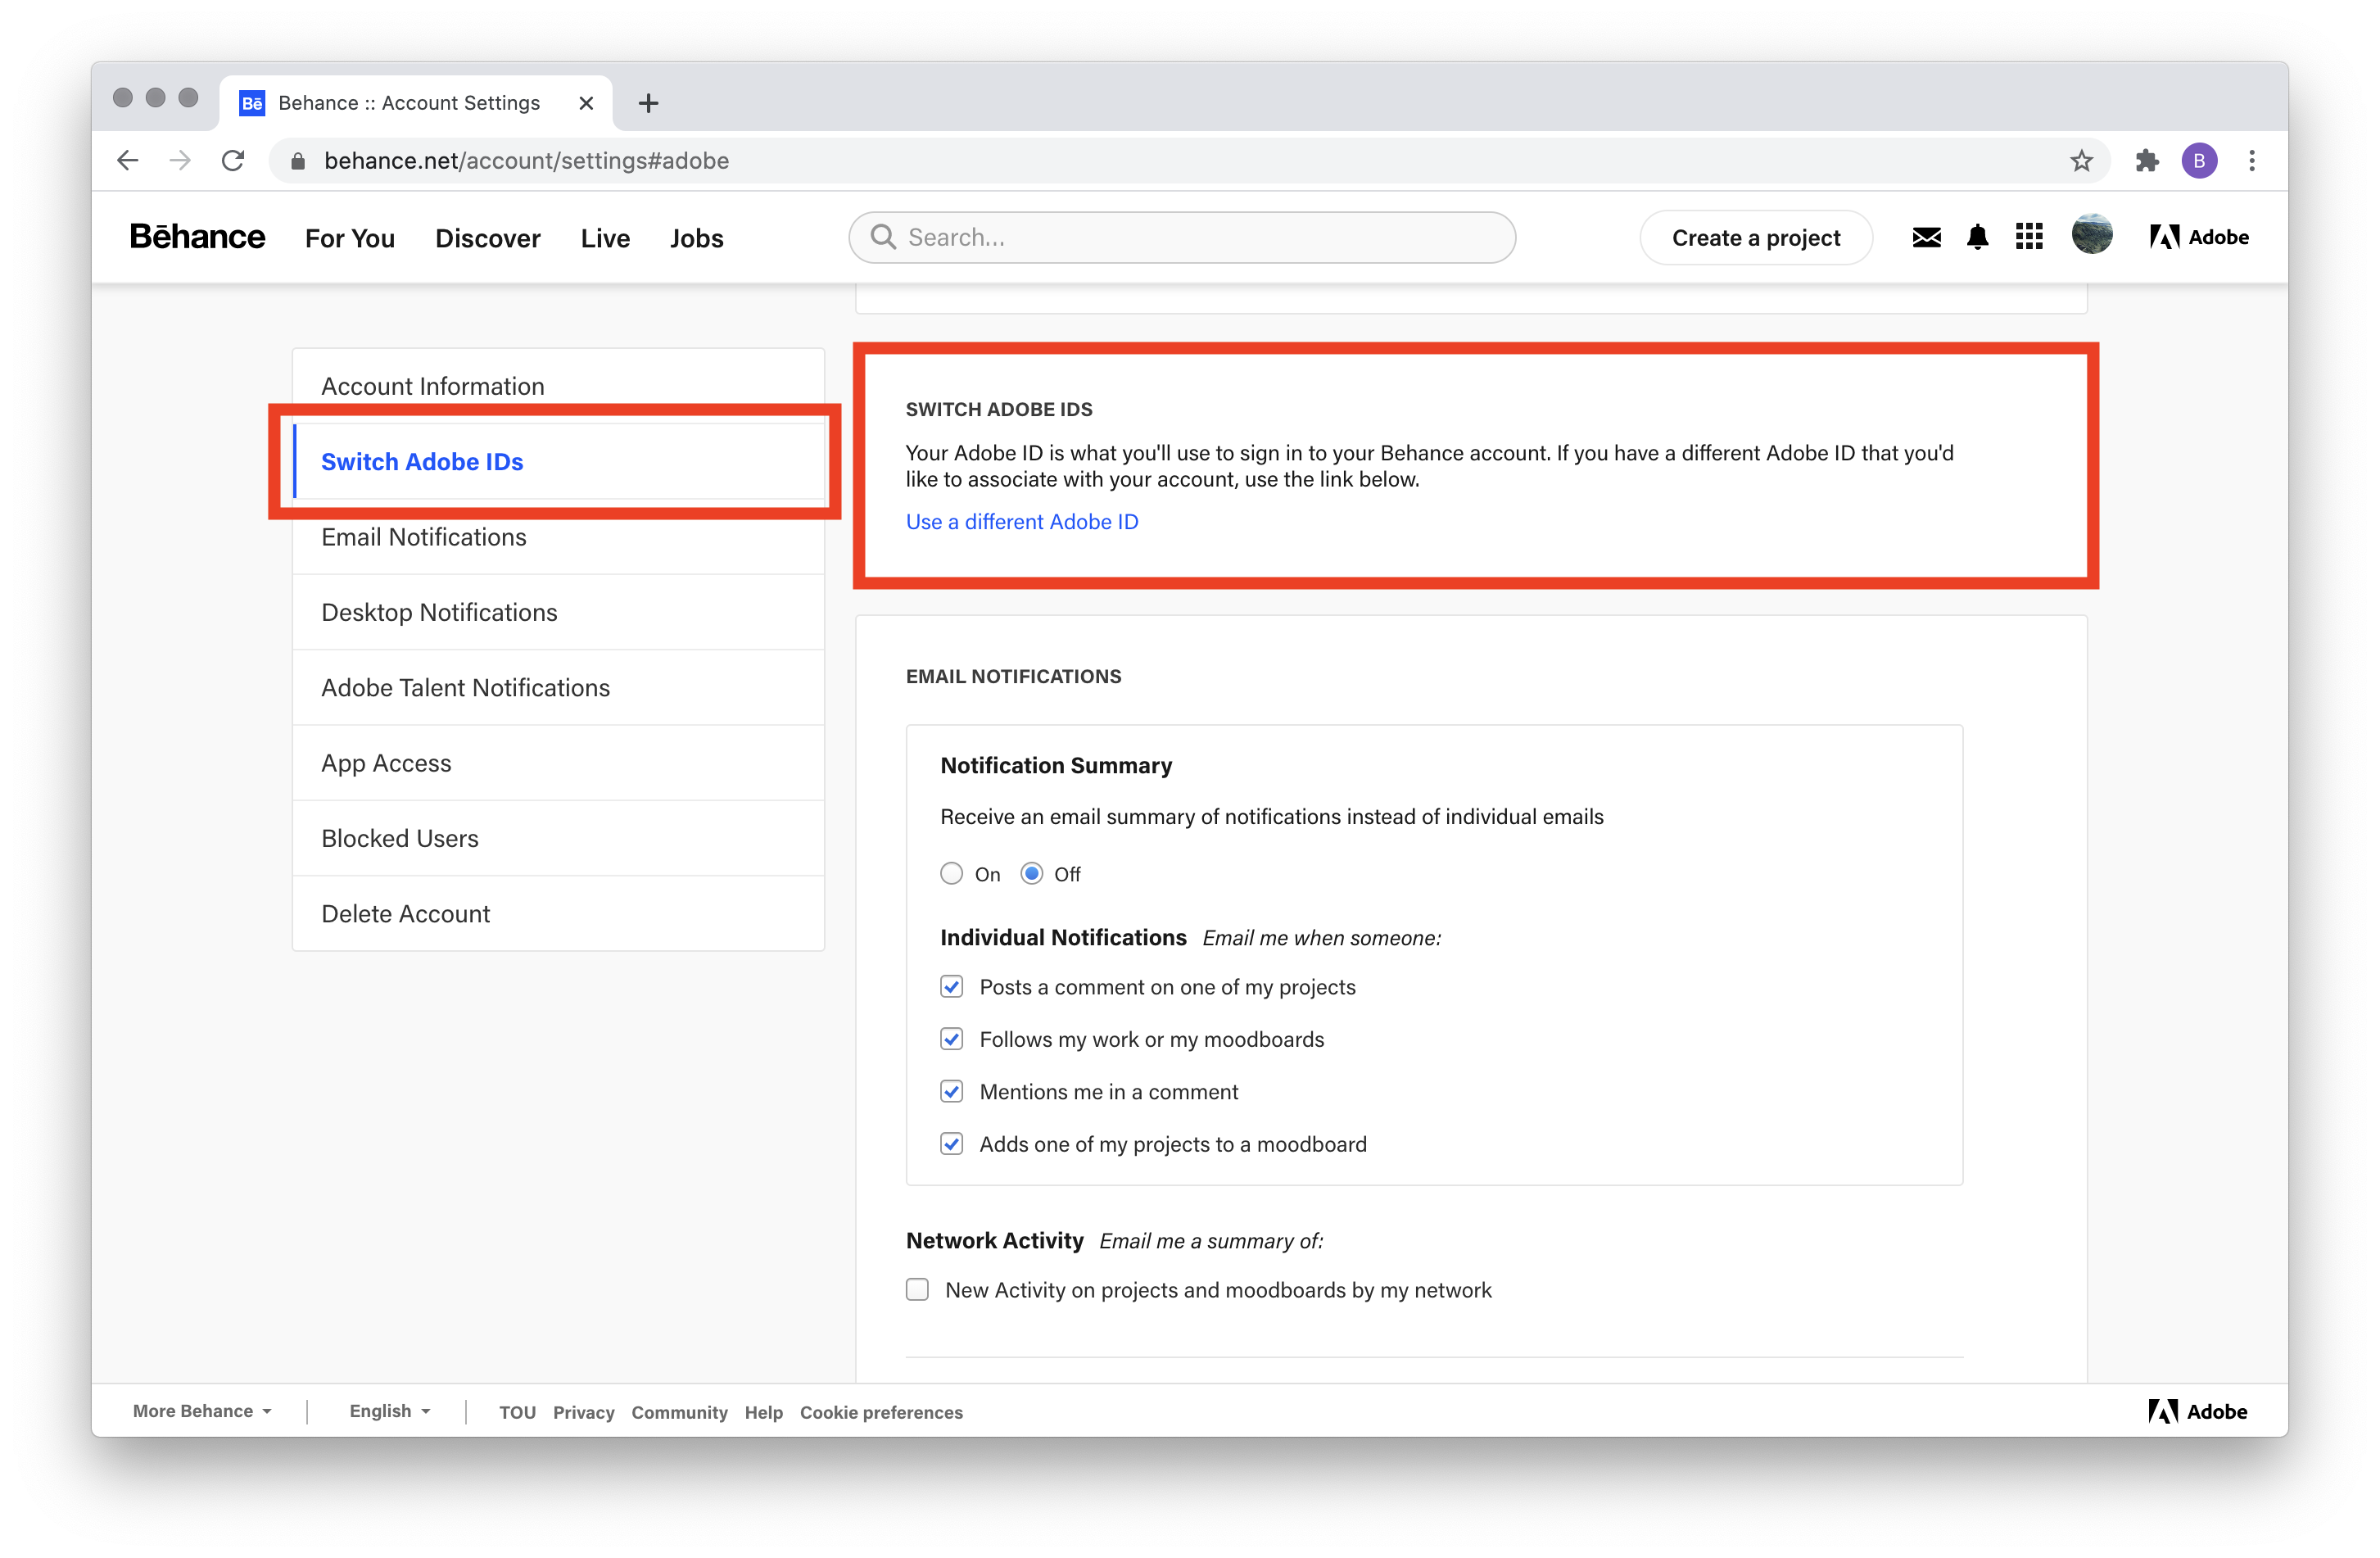The height and width of the screenshot is (1558, 2380).
Task: Click the browser back arrow
Action: click(127, 160)
